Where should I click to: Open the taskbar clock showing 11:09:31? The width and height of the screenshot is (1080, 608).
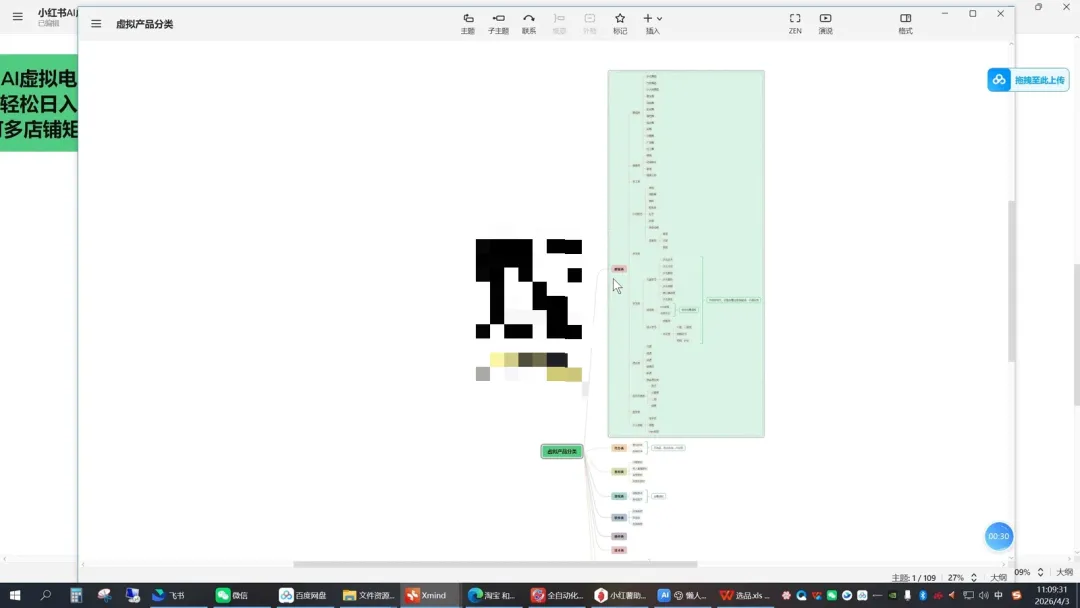tap(1052, 595)
